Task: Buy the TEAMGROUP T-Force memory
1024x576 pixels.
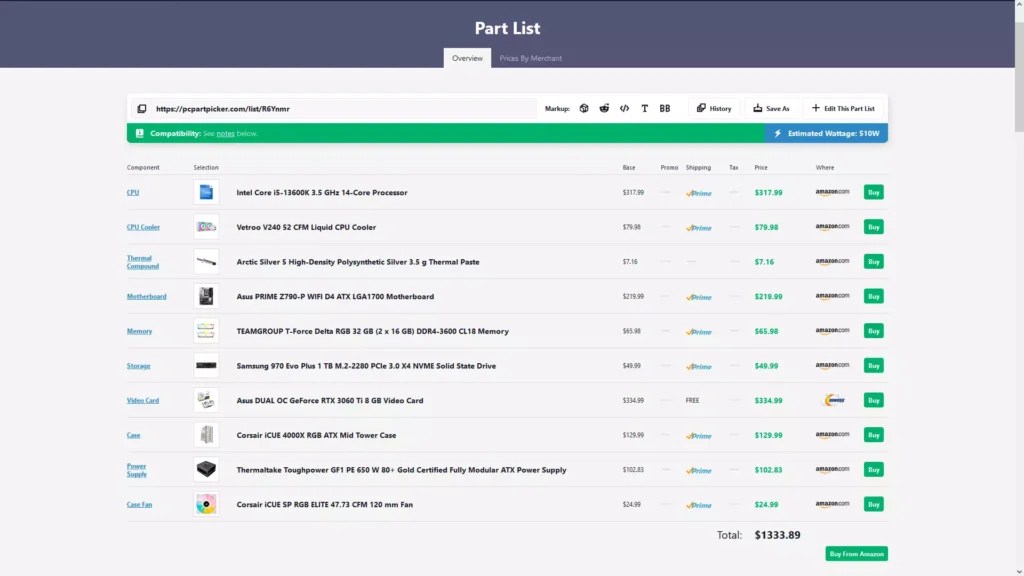Action: pos(873,331)
